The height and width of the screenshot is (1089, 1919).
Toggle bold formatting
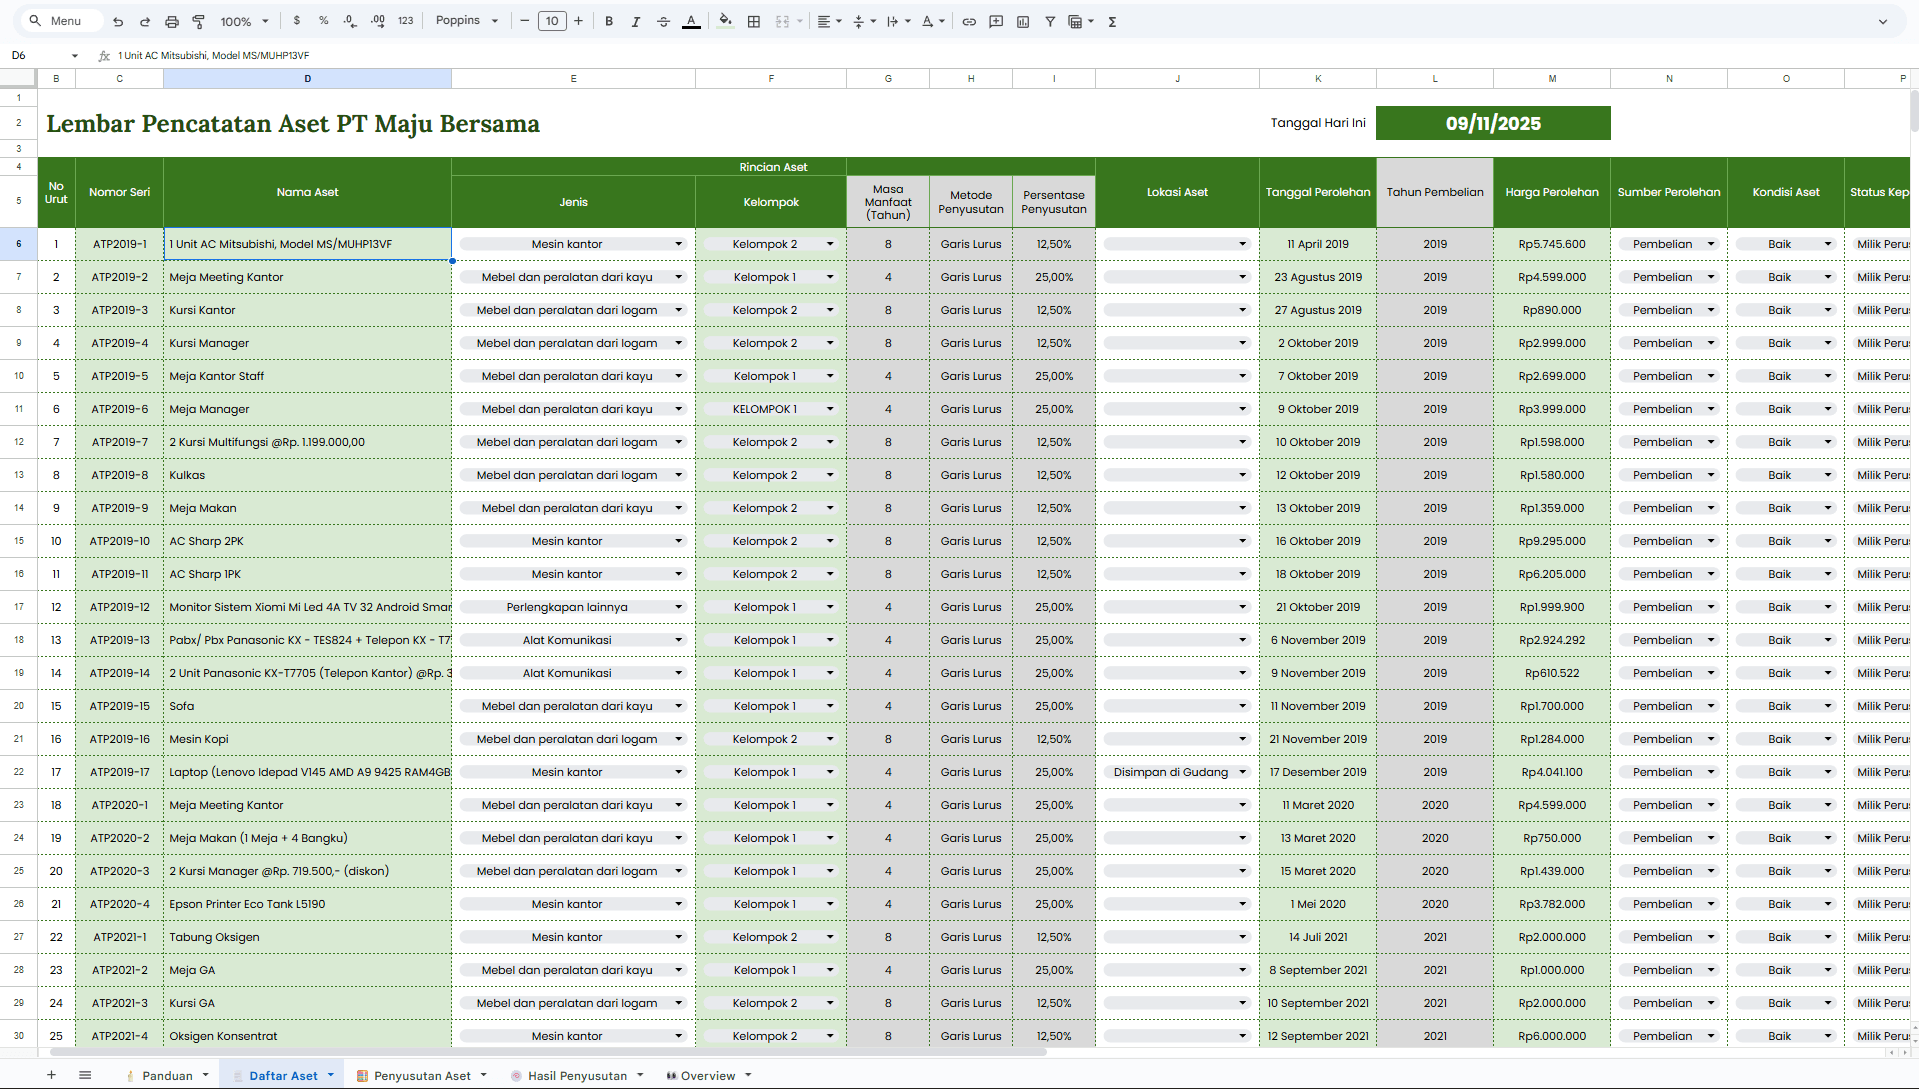(x=609, y=21)
